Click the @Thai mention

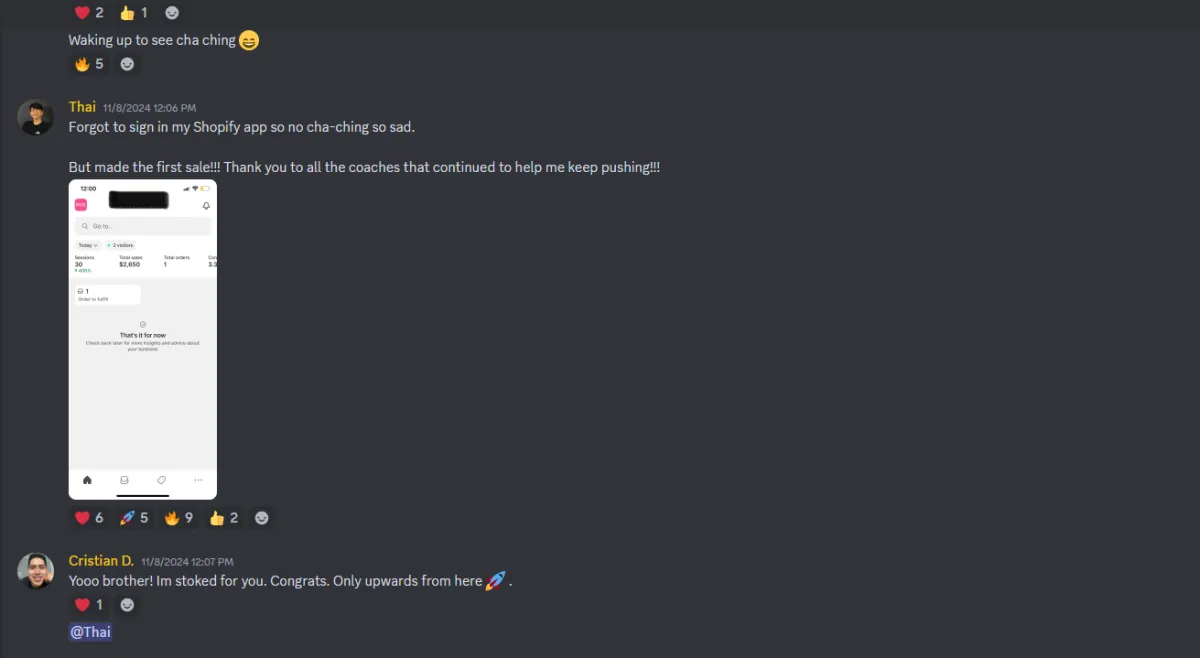click(90, 632)
